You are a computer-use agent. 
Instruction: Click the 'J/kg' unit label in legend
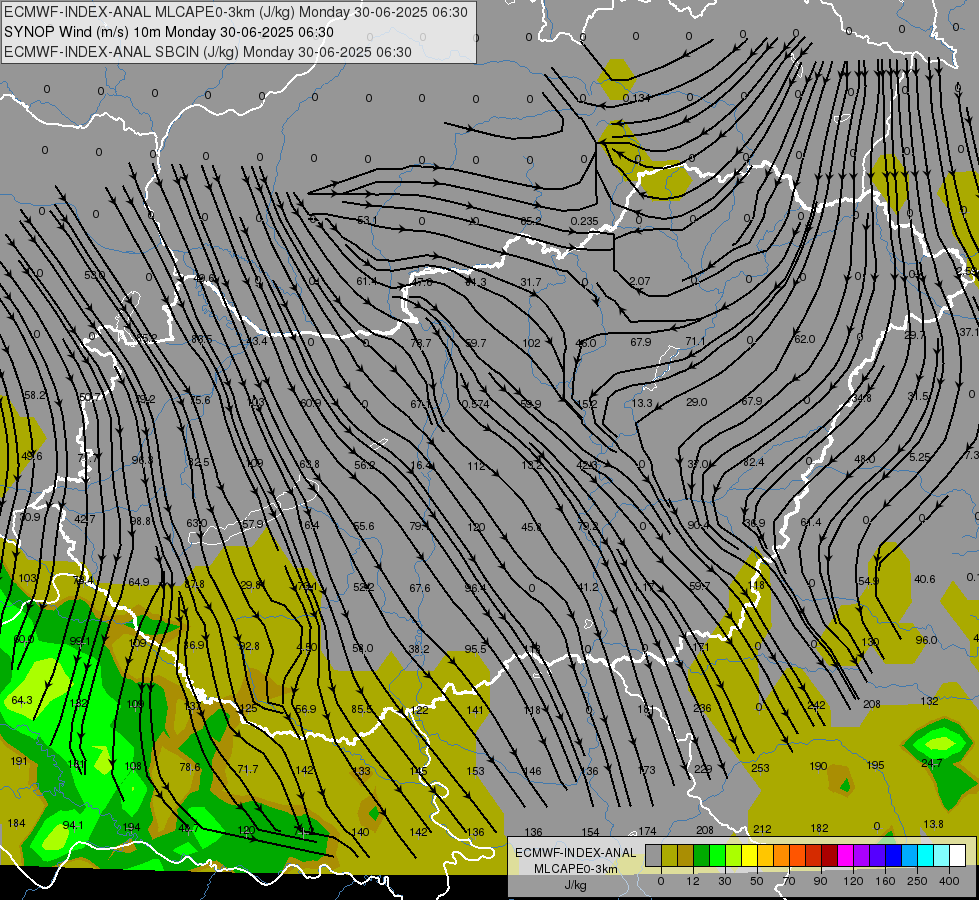575,885
